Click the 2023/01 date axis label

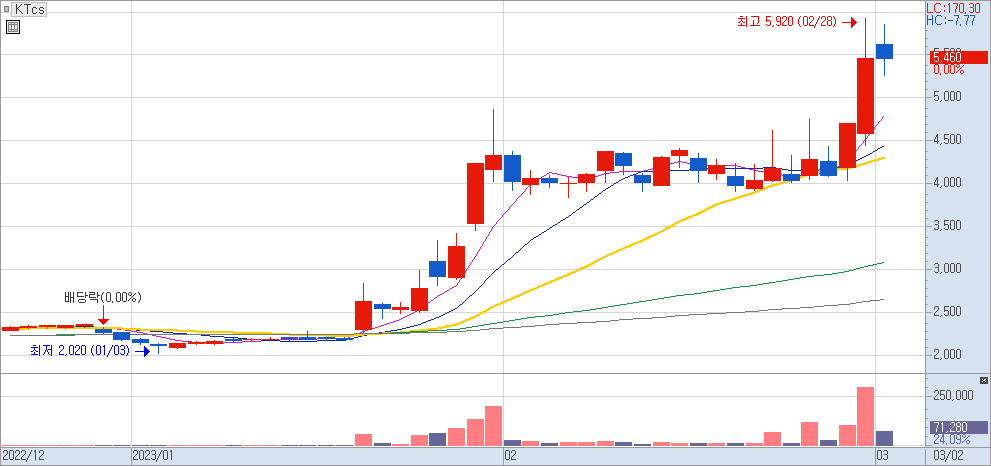152,455
